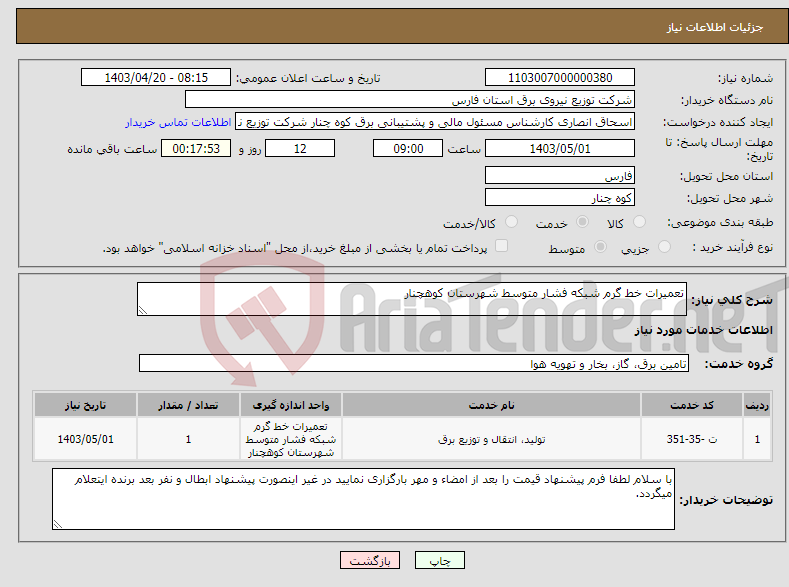Screen dimensions: 789x587
Task: Select the کالا/خدمت radio button
Action: 511,222
